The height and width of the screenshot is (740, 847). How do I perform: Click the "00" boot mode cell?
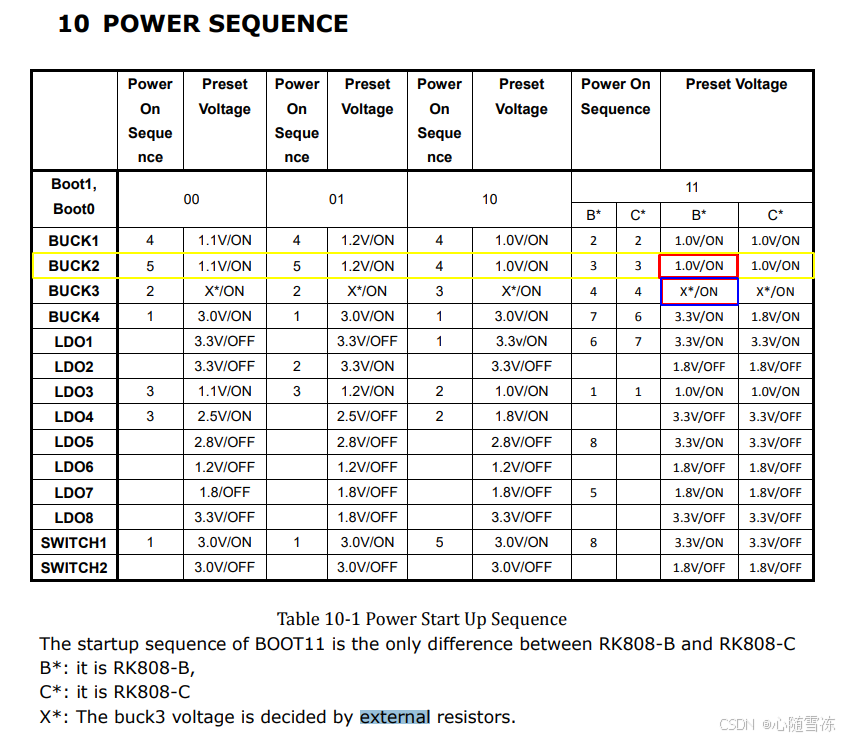pos(191,199)
